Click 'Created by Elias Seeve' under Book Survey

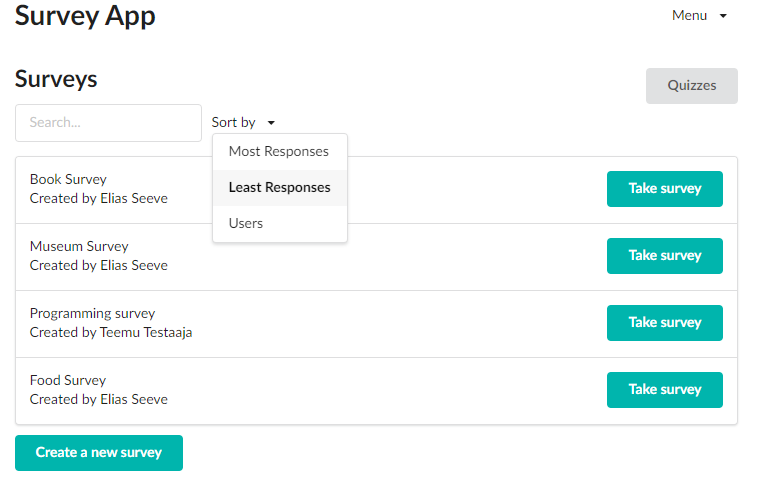tap(99, 199)
